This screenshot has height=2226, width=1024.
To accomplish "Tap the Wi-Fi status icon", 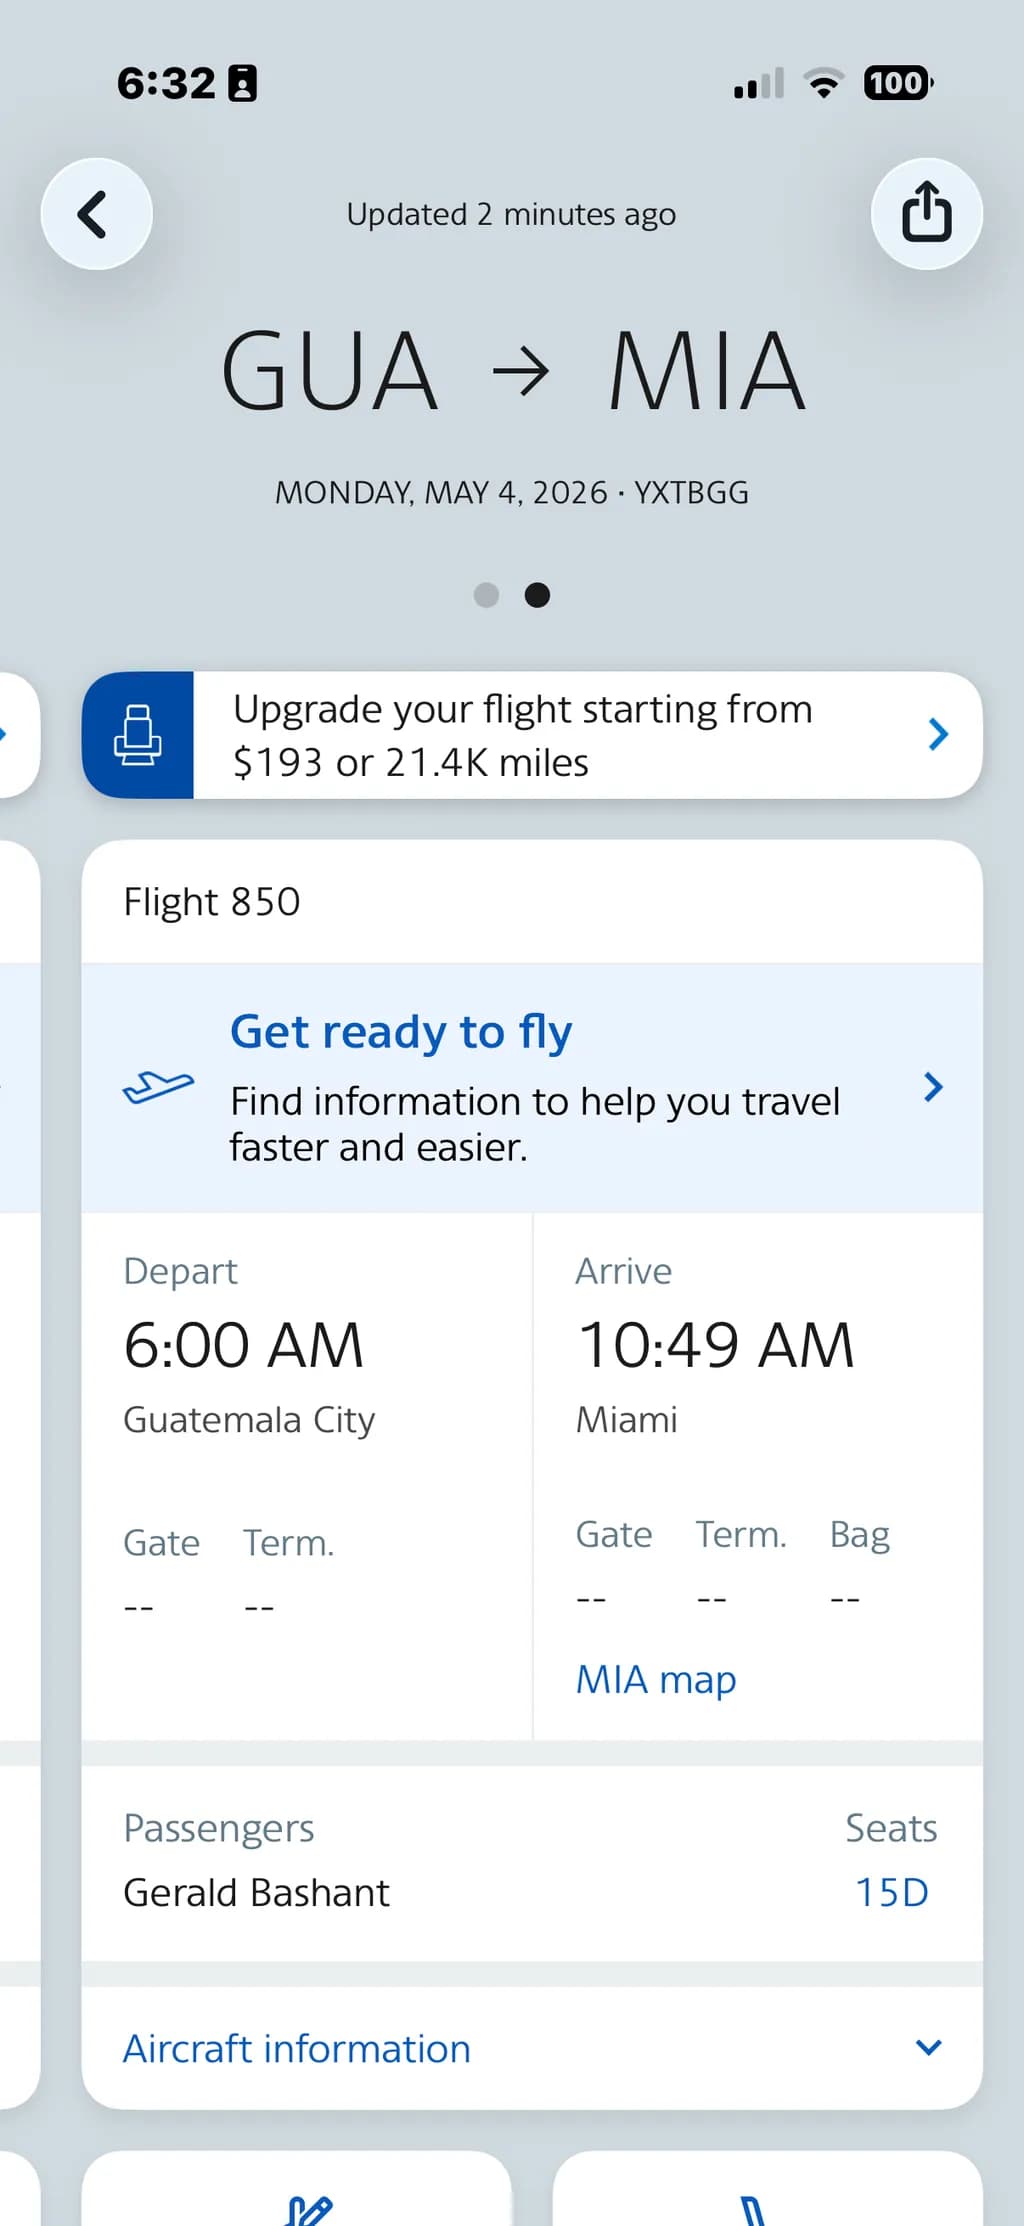I will 824,83.
